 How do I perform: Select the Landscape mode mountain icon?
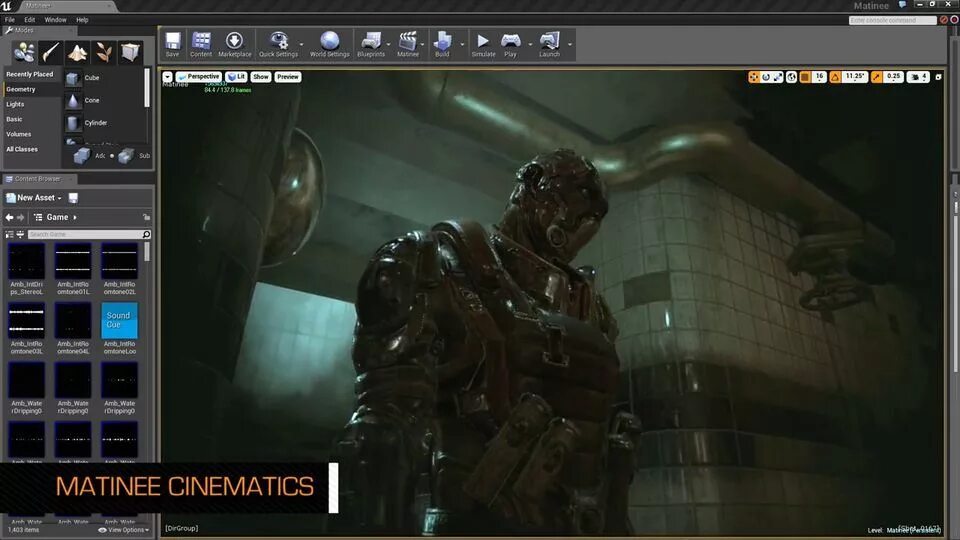pos(77,53)
